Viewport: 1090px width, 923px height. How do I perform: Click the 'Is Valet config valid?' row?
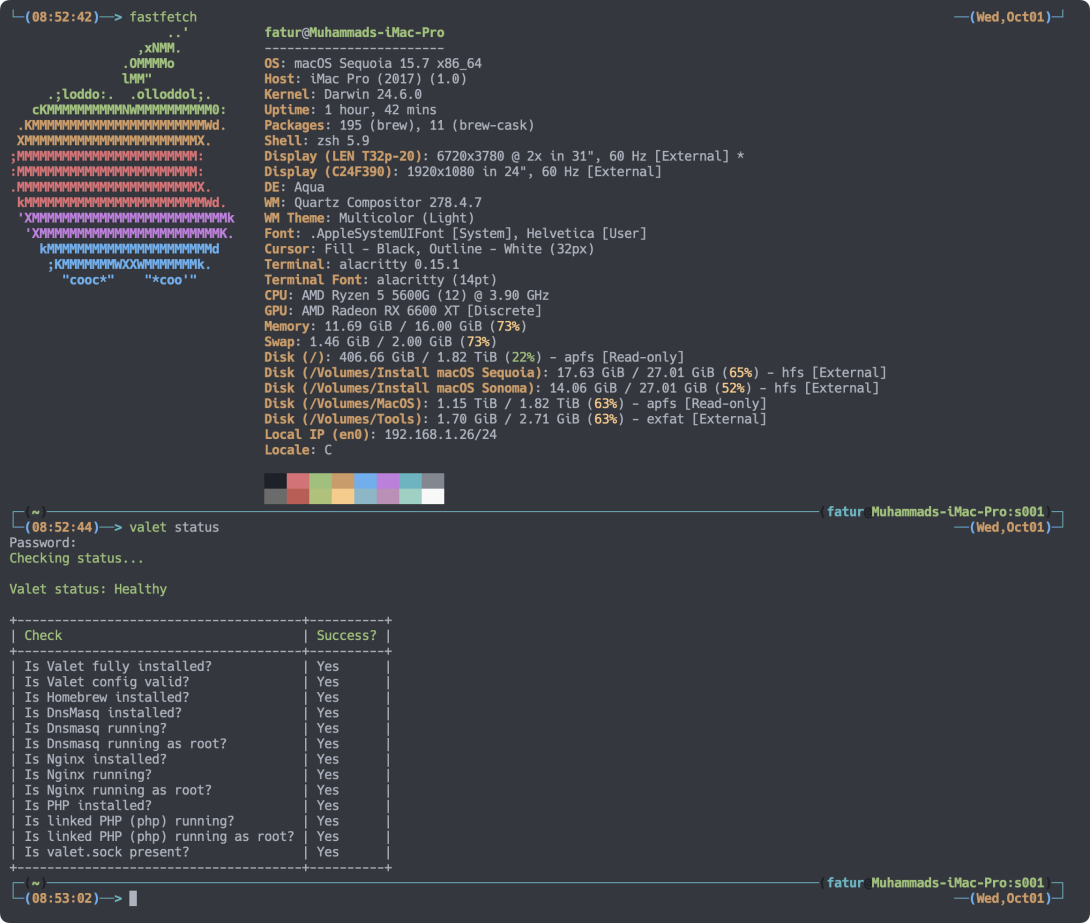(x=200, y=682)
